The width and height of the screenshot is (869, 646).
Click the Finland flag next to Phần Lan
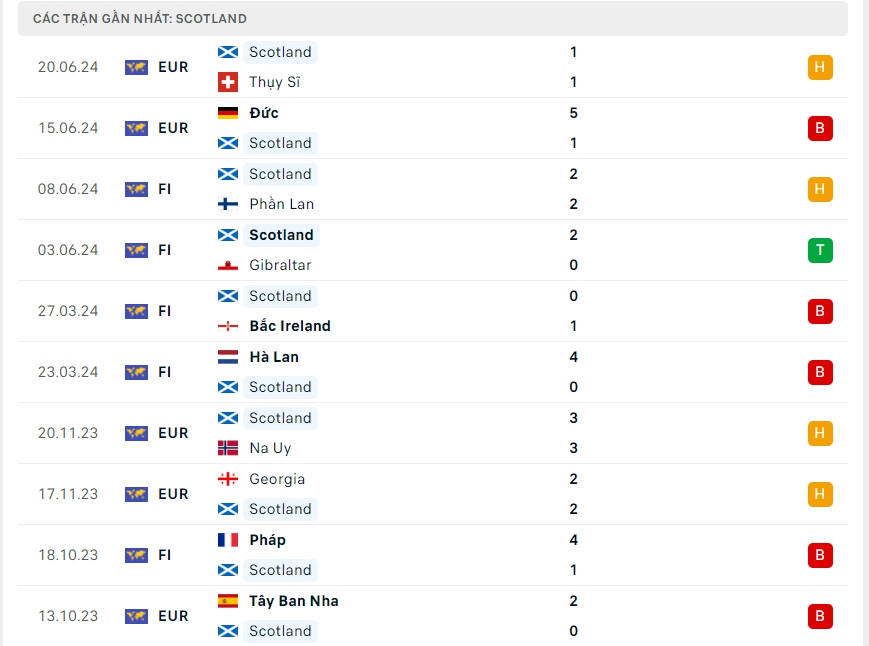point(228,204)
